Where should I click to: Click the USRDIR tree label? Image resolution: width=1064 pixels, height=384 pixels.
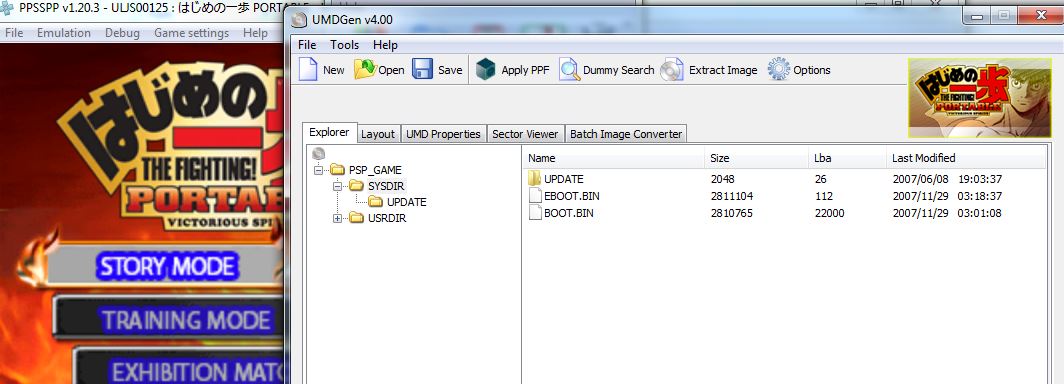pos(387,218)
